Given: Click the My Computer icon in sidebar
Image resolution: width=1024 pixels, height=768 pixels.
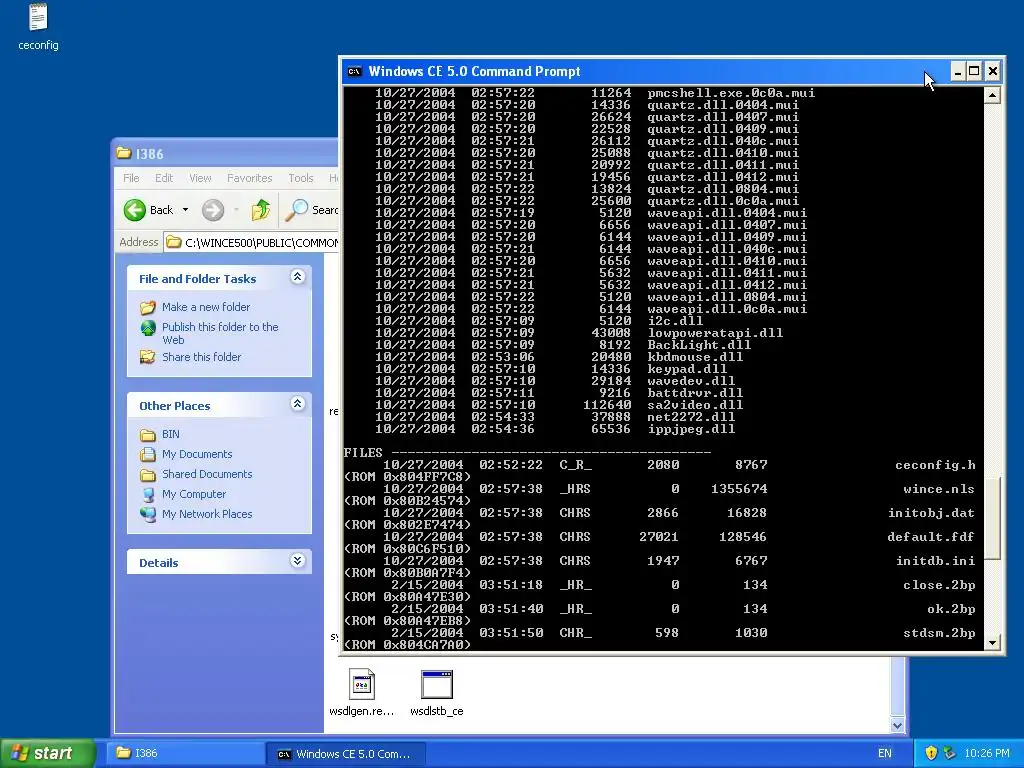Looking at the screenshot, I should coord(148,494).
